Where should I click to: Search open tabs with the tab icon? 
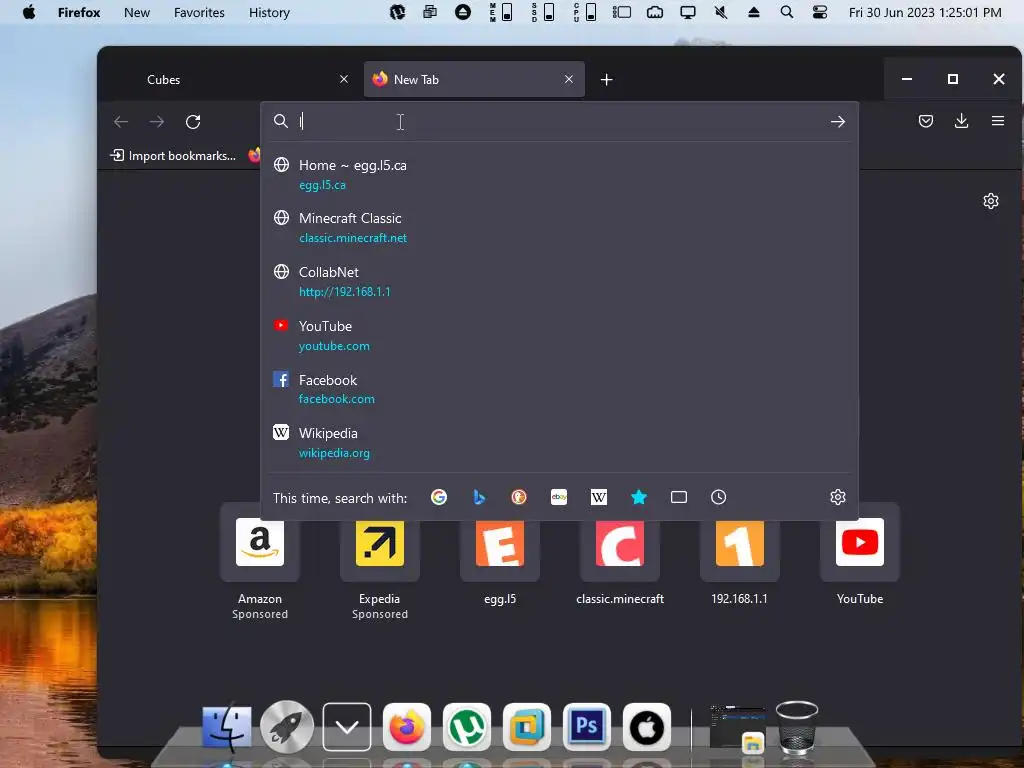pyautogui.click(x=679, y=498)
